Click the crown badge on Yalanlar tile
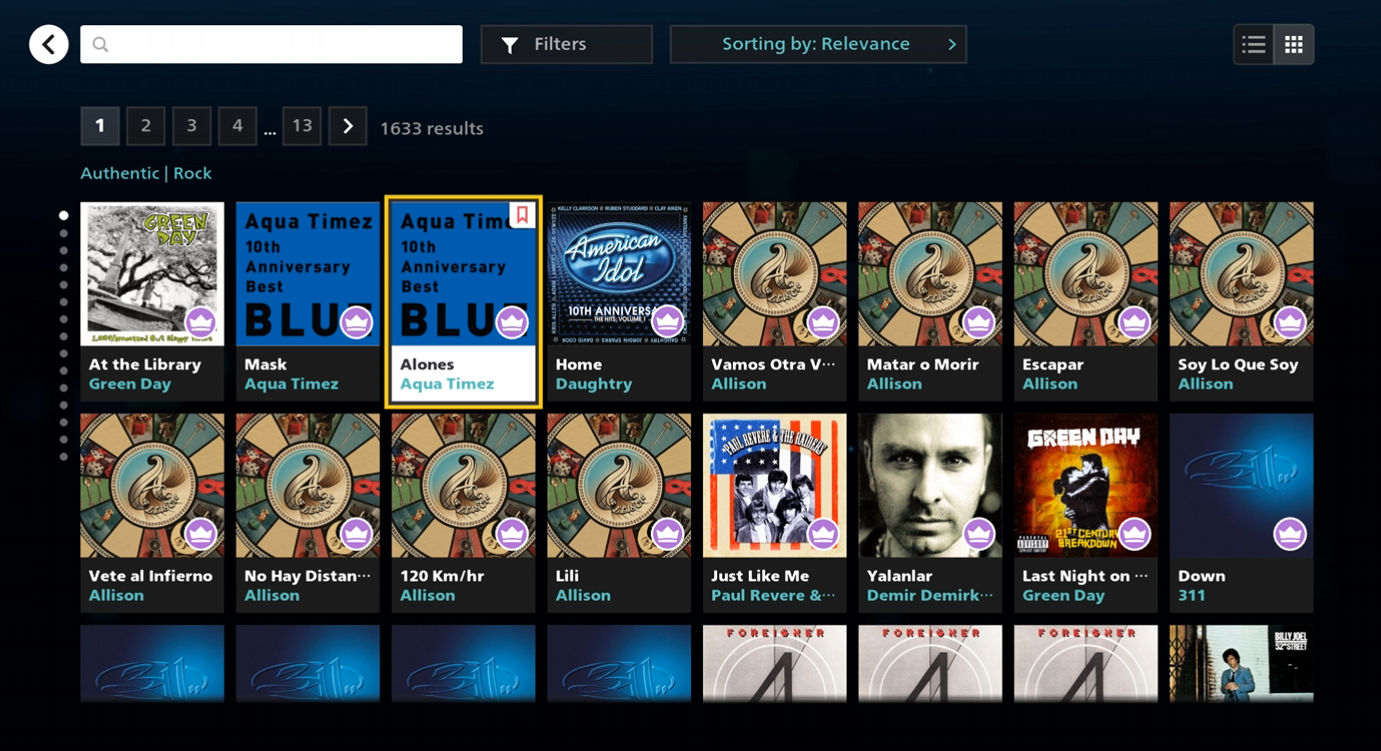This screenshot has height=751, width=1381. [x=979, y=534]
